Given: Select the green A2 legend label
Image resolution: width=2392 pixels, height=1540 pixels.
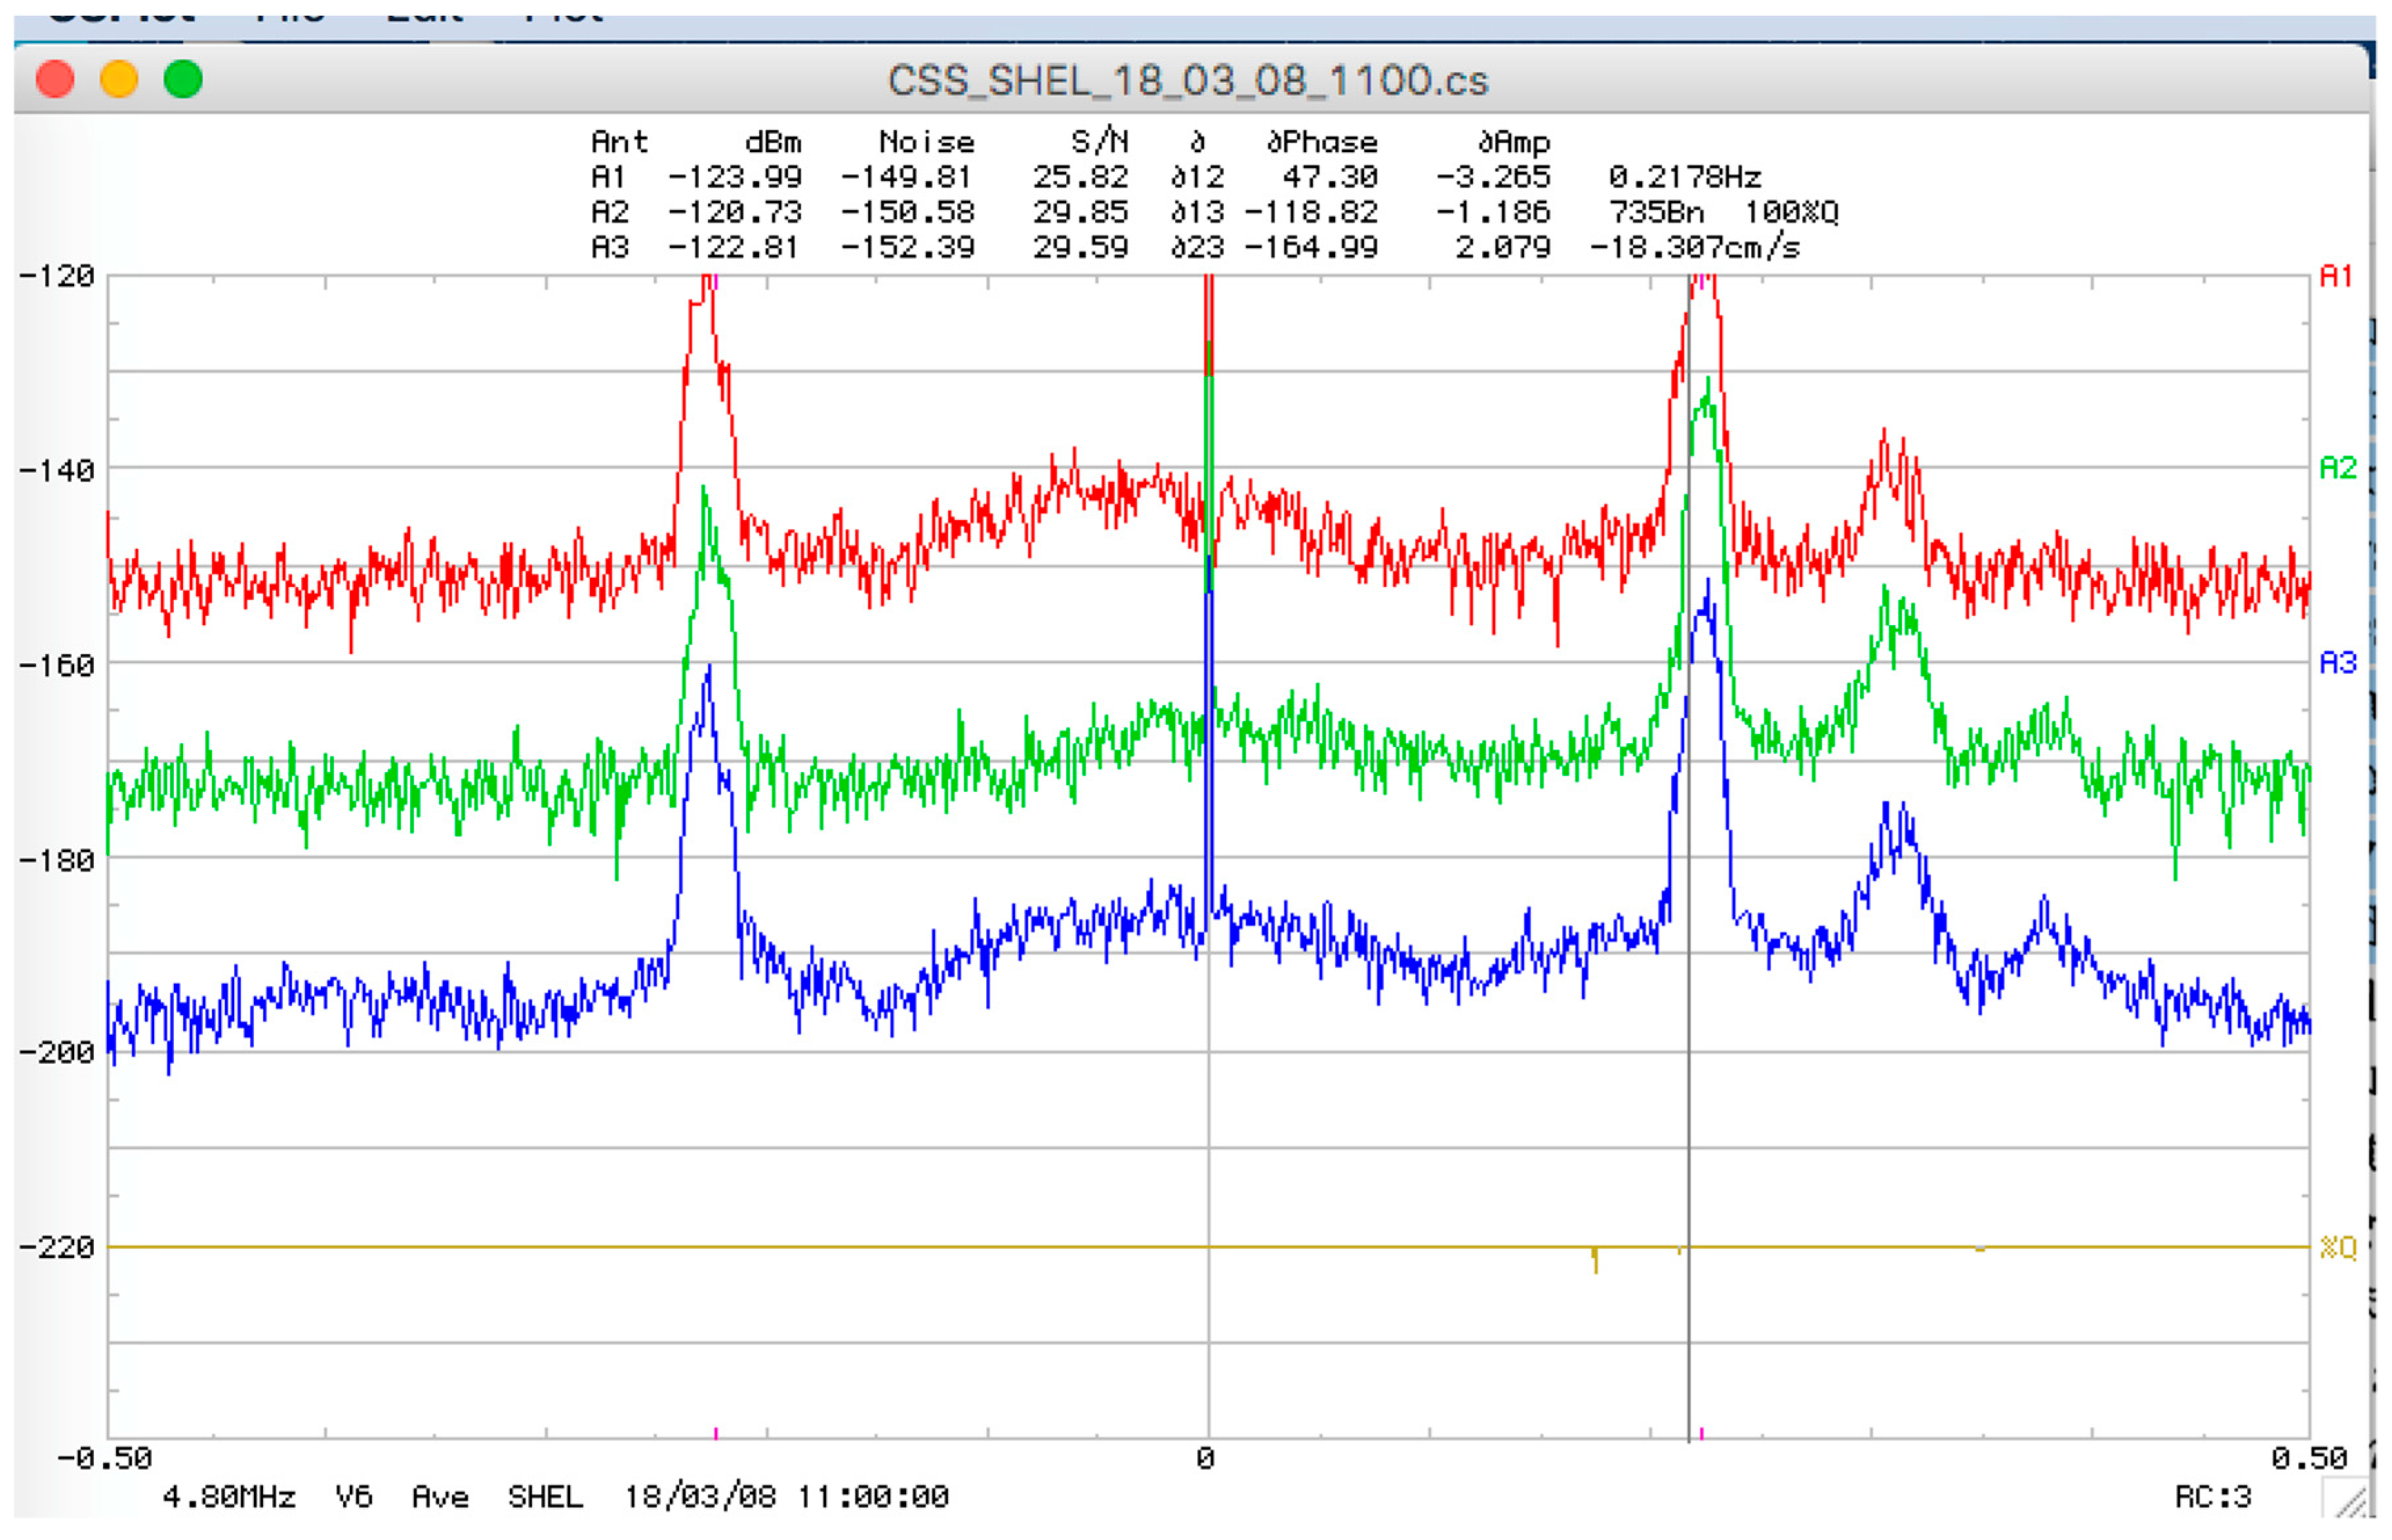Looking at the screenshot, I should coord(2338,468).
